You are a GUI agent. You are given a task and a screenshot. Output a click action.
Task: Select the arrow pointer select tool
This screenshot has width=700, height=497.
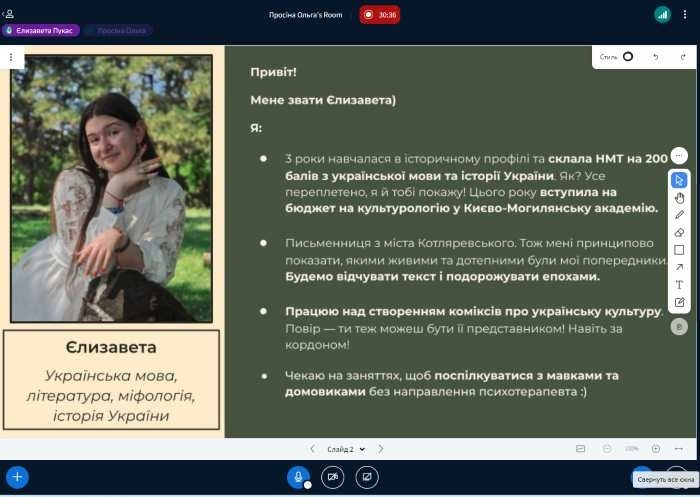pos(679,180)
